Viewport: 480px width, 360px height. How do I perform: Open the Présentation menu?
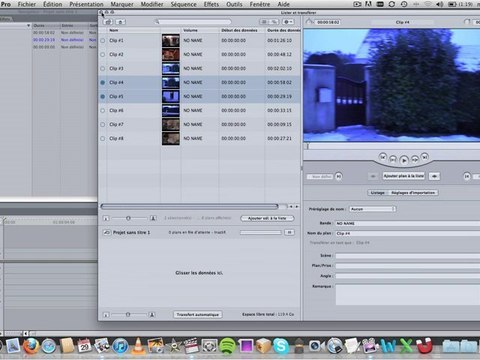tap(86, 4)
